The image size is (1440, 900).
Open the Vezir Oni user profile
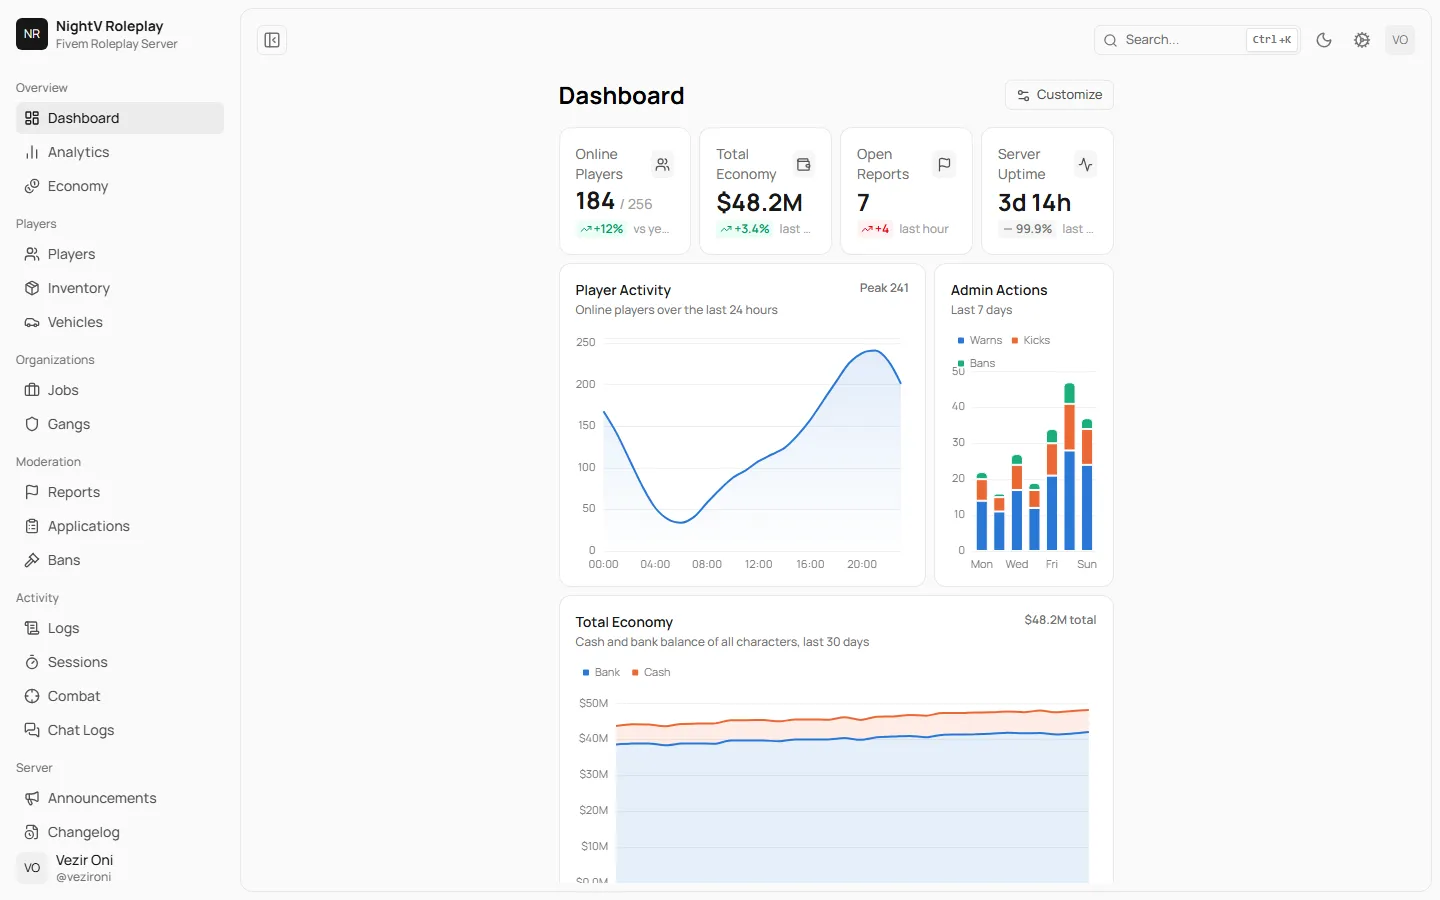[x=120, y=868]
